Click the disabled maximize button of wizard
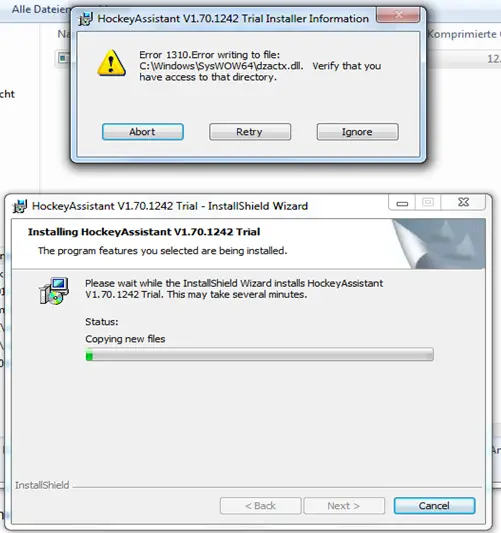The height and width of the screenshot is (533, 501). pos(428,203)
